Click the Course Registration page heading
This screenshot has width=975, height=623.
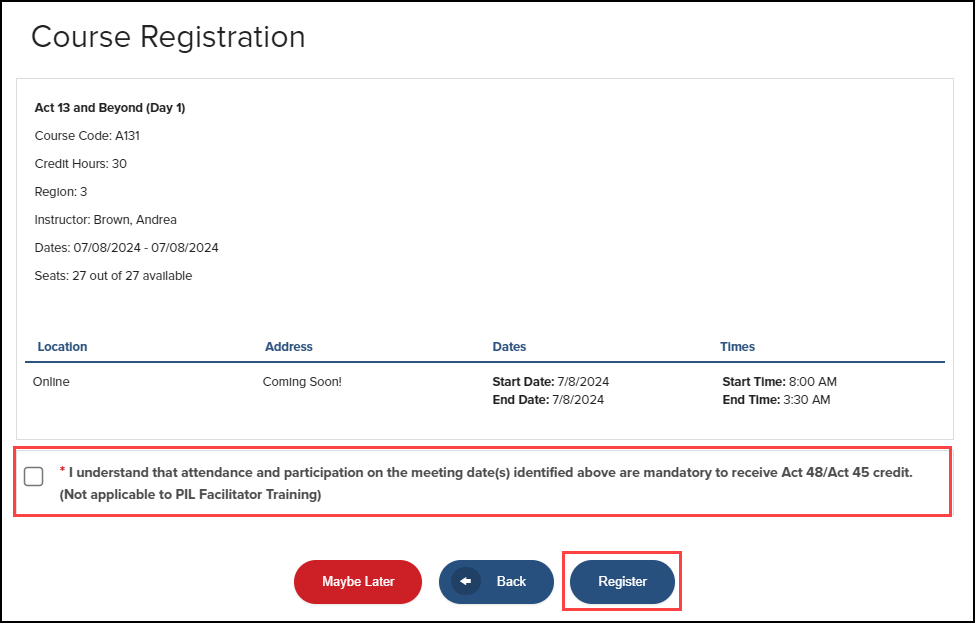coord(168,37)
